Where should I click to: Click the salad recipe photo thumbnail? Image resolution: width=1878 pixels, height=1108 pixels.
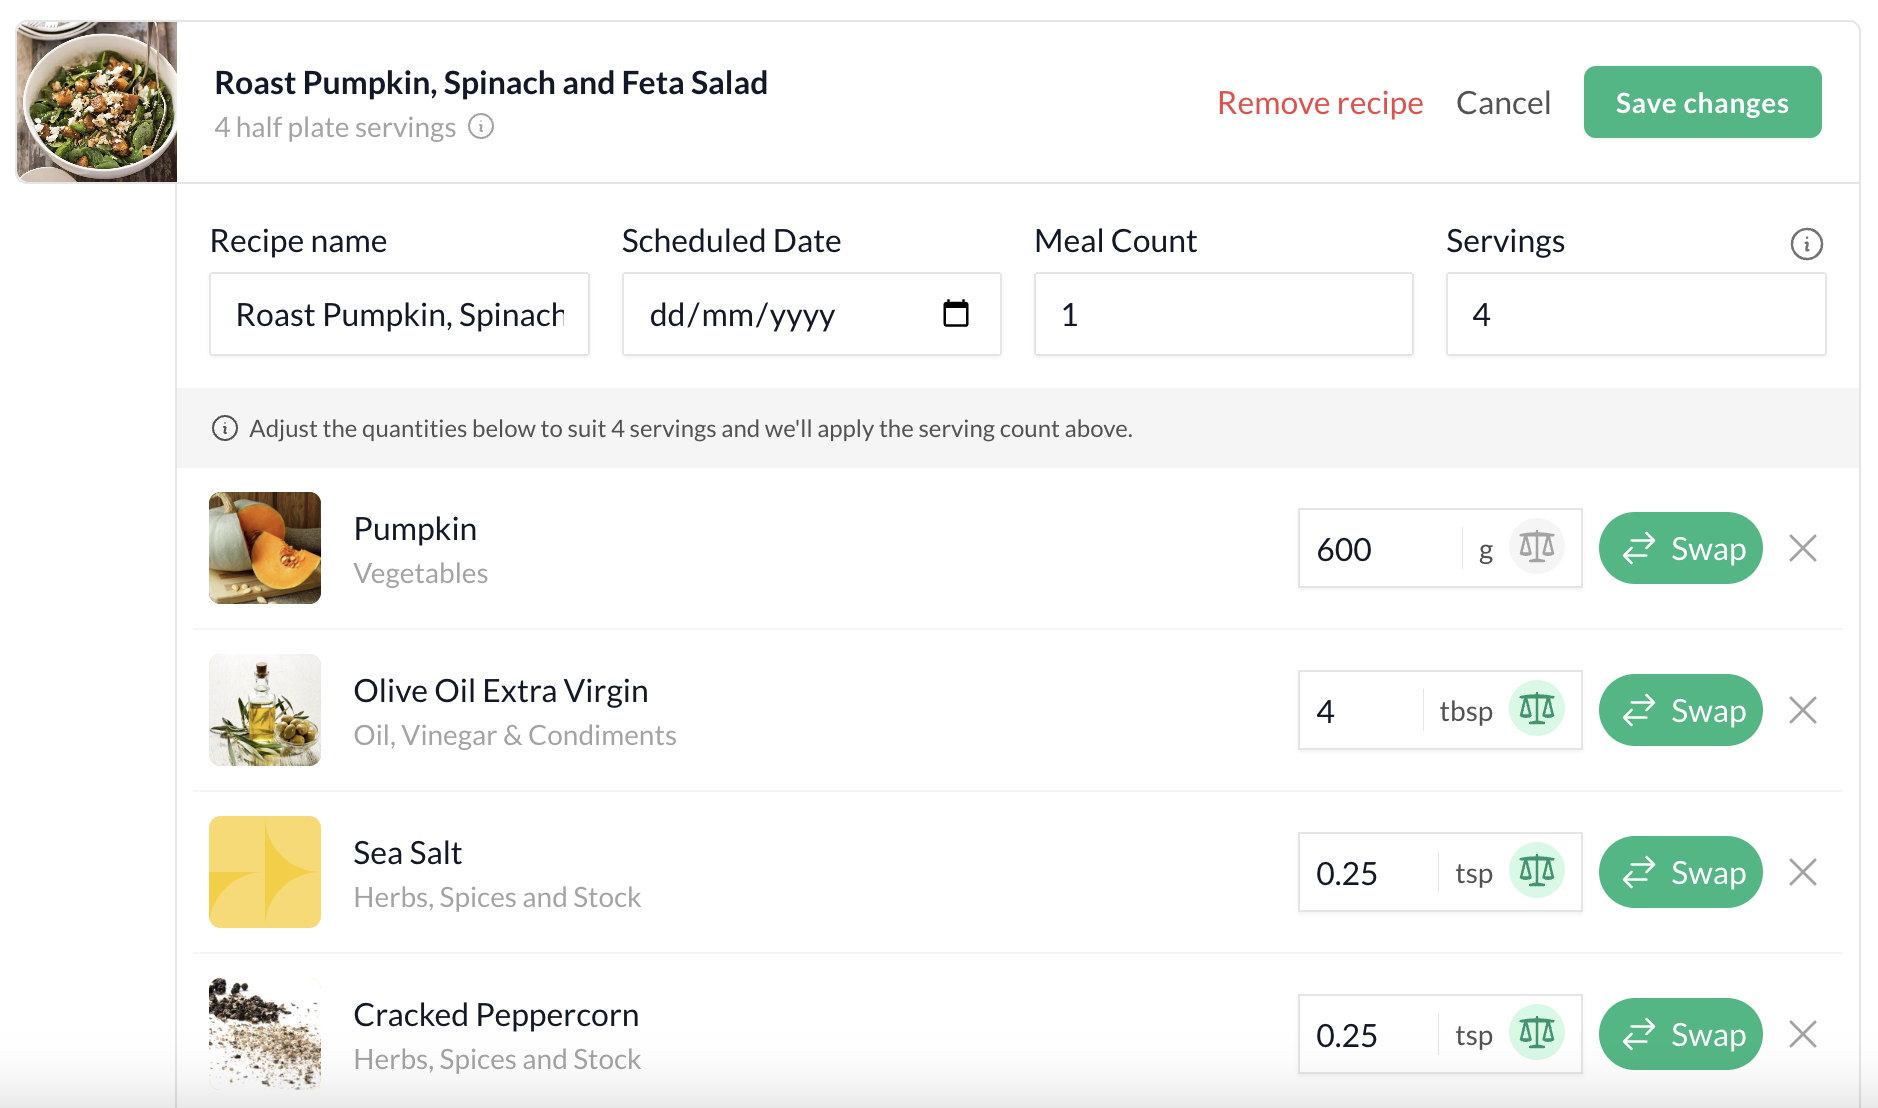[x=97, y=102]
